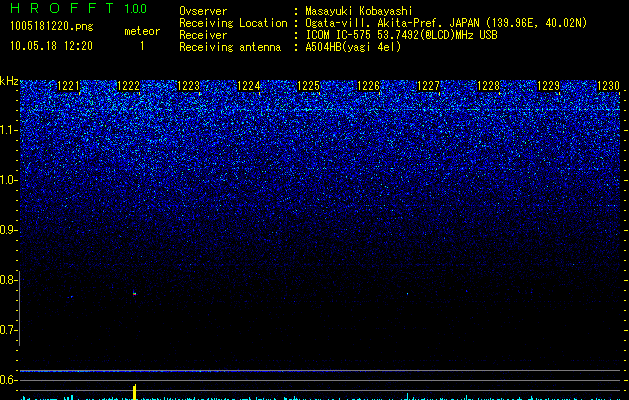
Task: Click the 0.9 kHz axis label
Action: 8,230
